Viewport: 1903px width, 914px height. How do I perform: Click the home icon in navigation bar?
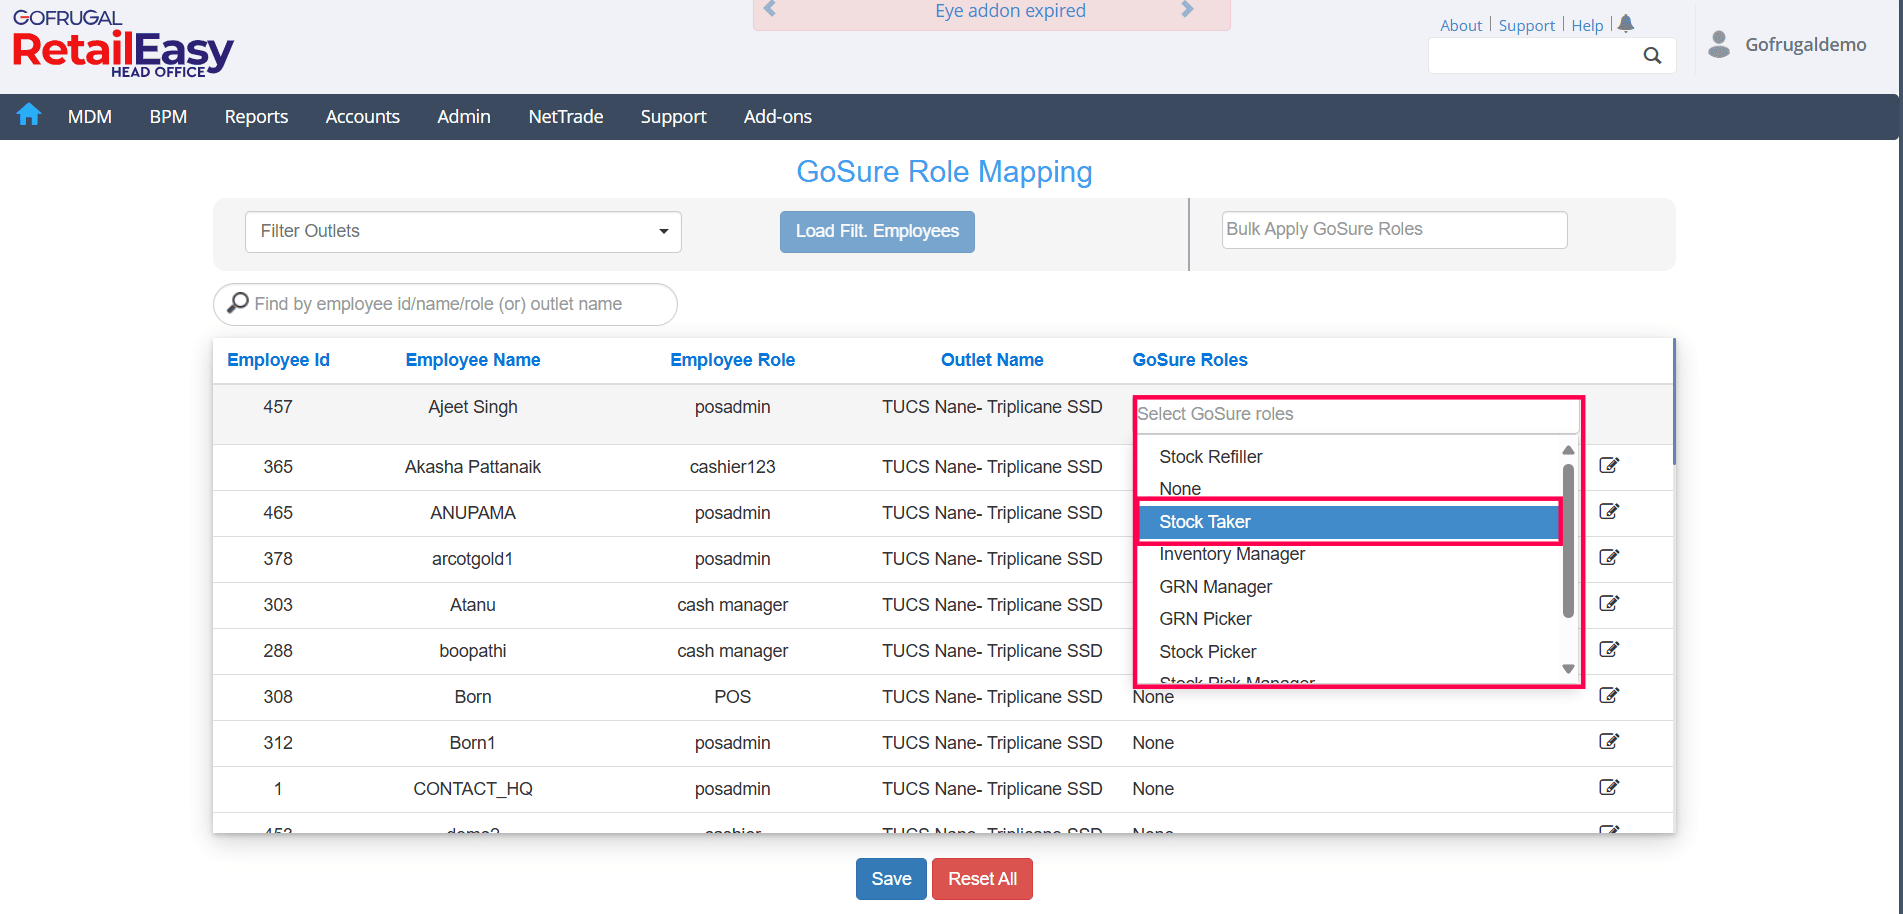29,115
